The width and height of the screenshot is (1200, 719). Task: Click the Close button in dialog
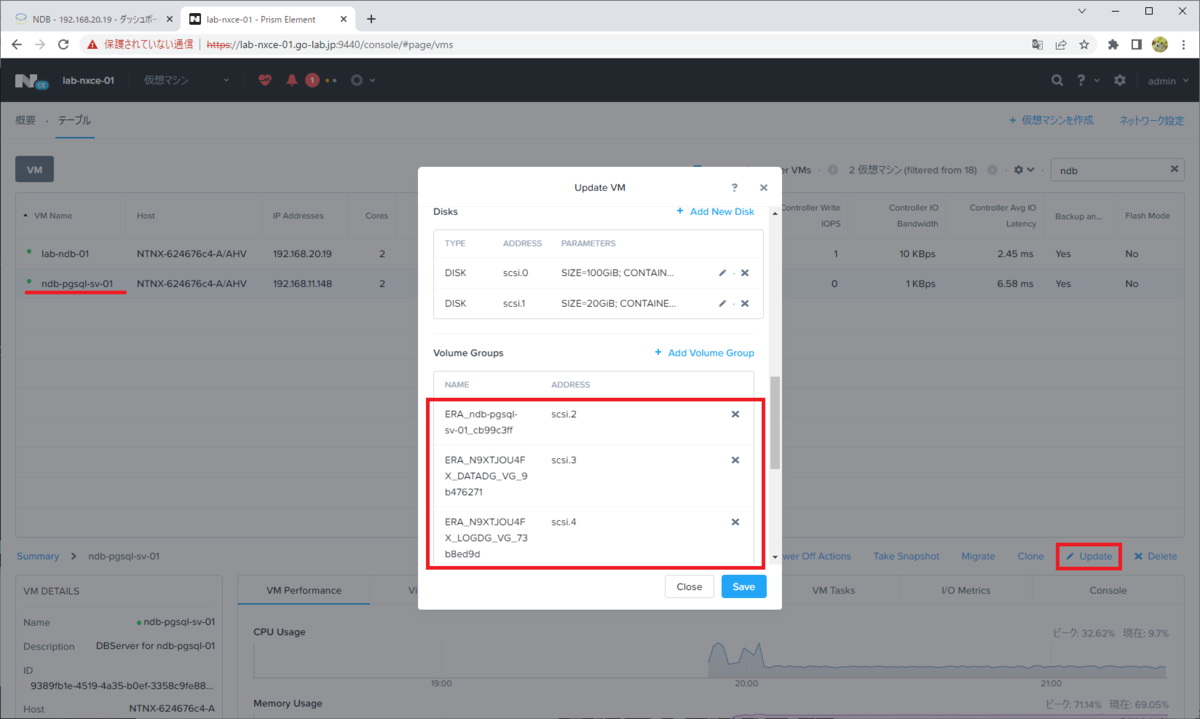(689, 587)
